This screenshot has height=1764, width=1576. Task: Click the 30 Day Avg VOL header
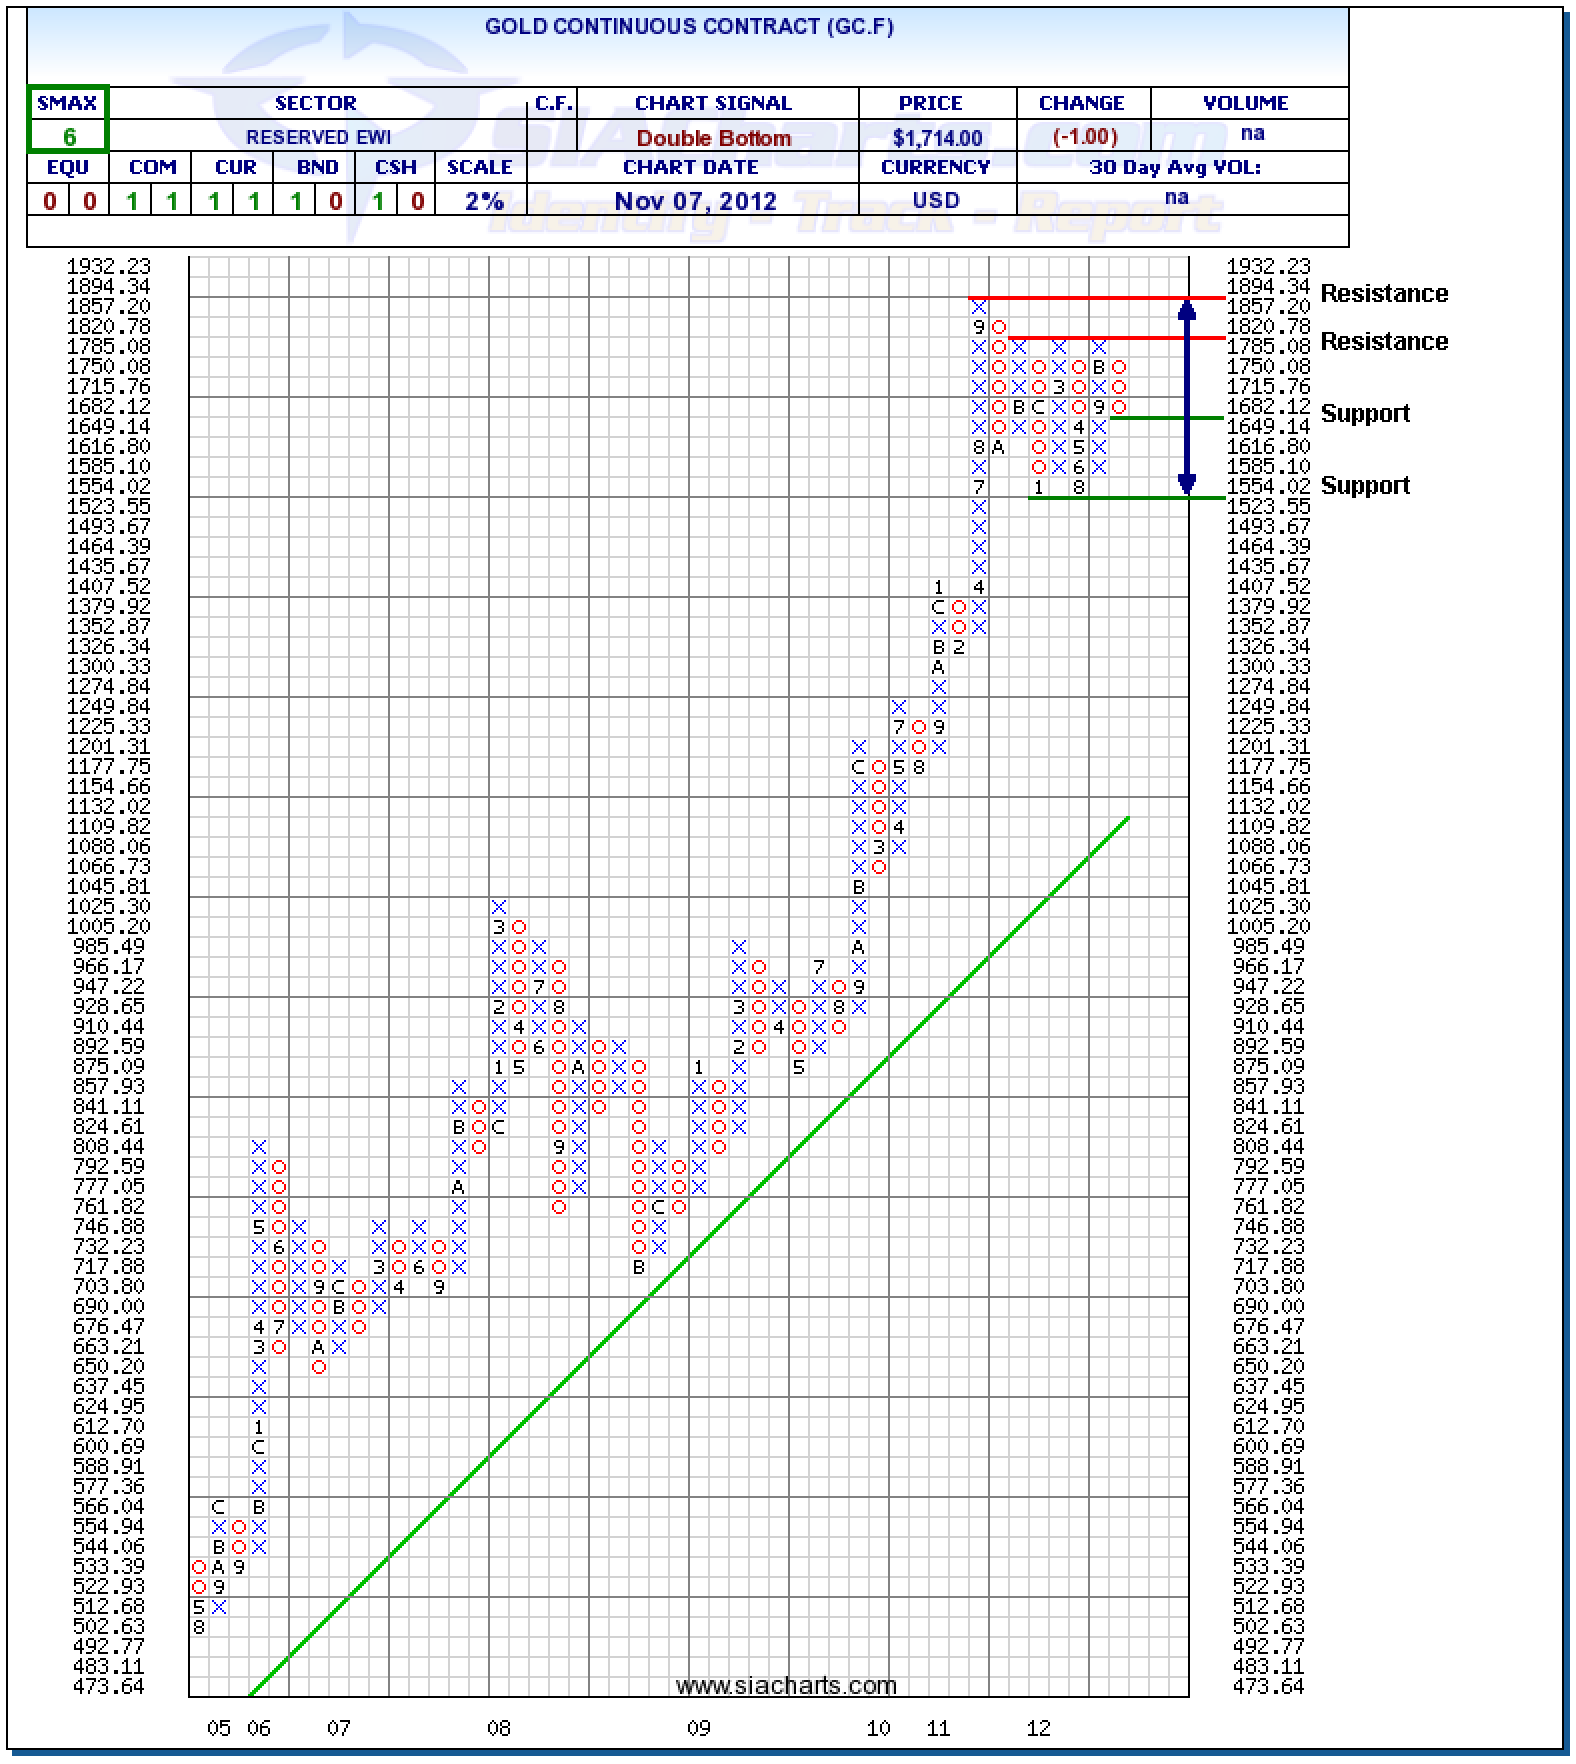1175,167
